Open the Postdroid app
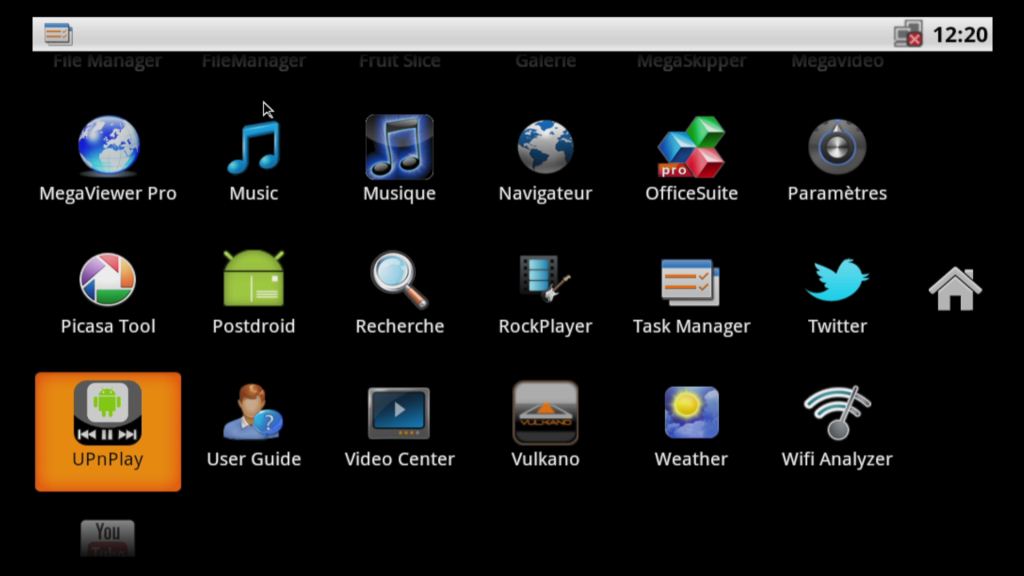Viewport: 1024px width, 576px height. (253, 293)
